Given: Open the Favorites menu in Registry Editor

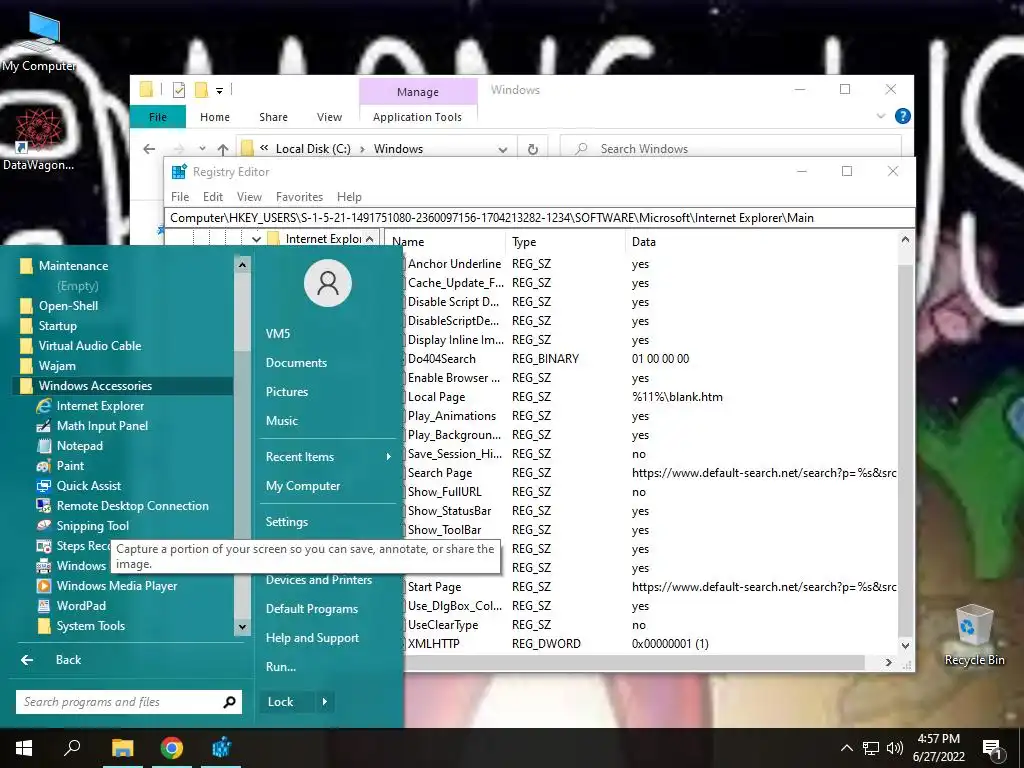Looking at the screenshot, I should [299, 197].
